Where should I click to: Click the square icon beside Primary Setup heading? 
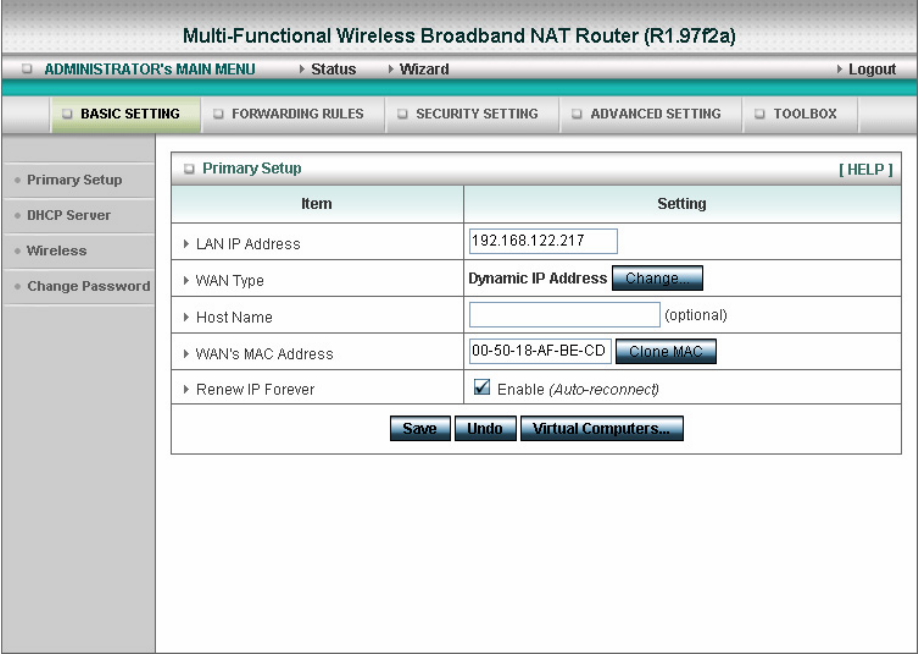coord(189,169)
